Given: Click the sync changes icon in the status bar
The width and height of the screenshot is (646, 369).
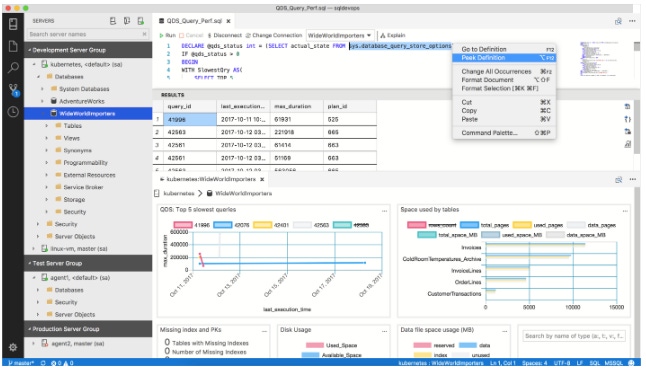Looking at the screenshot, I should pyautogui.click(x=43, y=363).
